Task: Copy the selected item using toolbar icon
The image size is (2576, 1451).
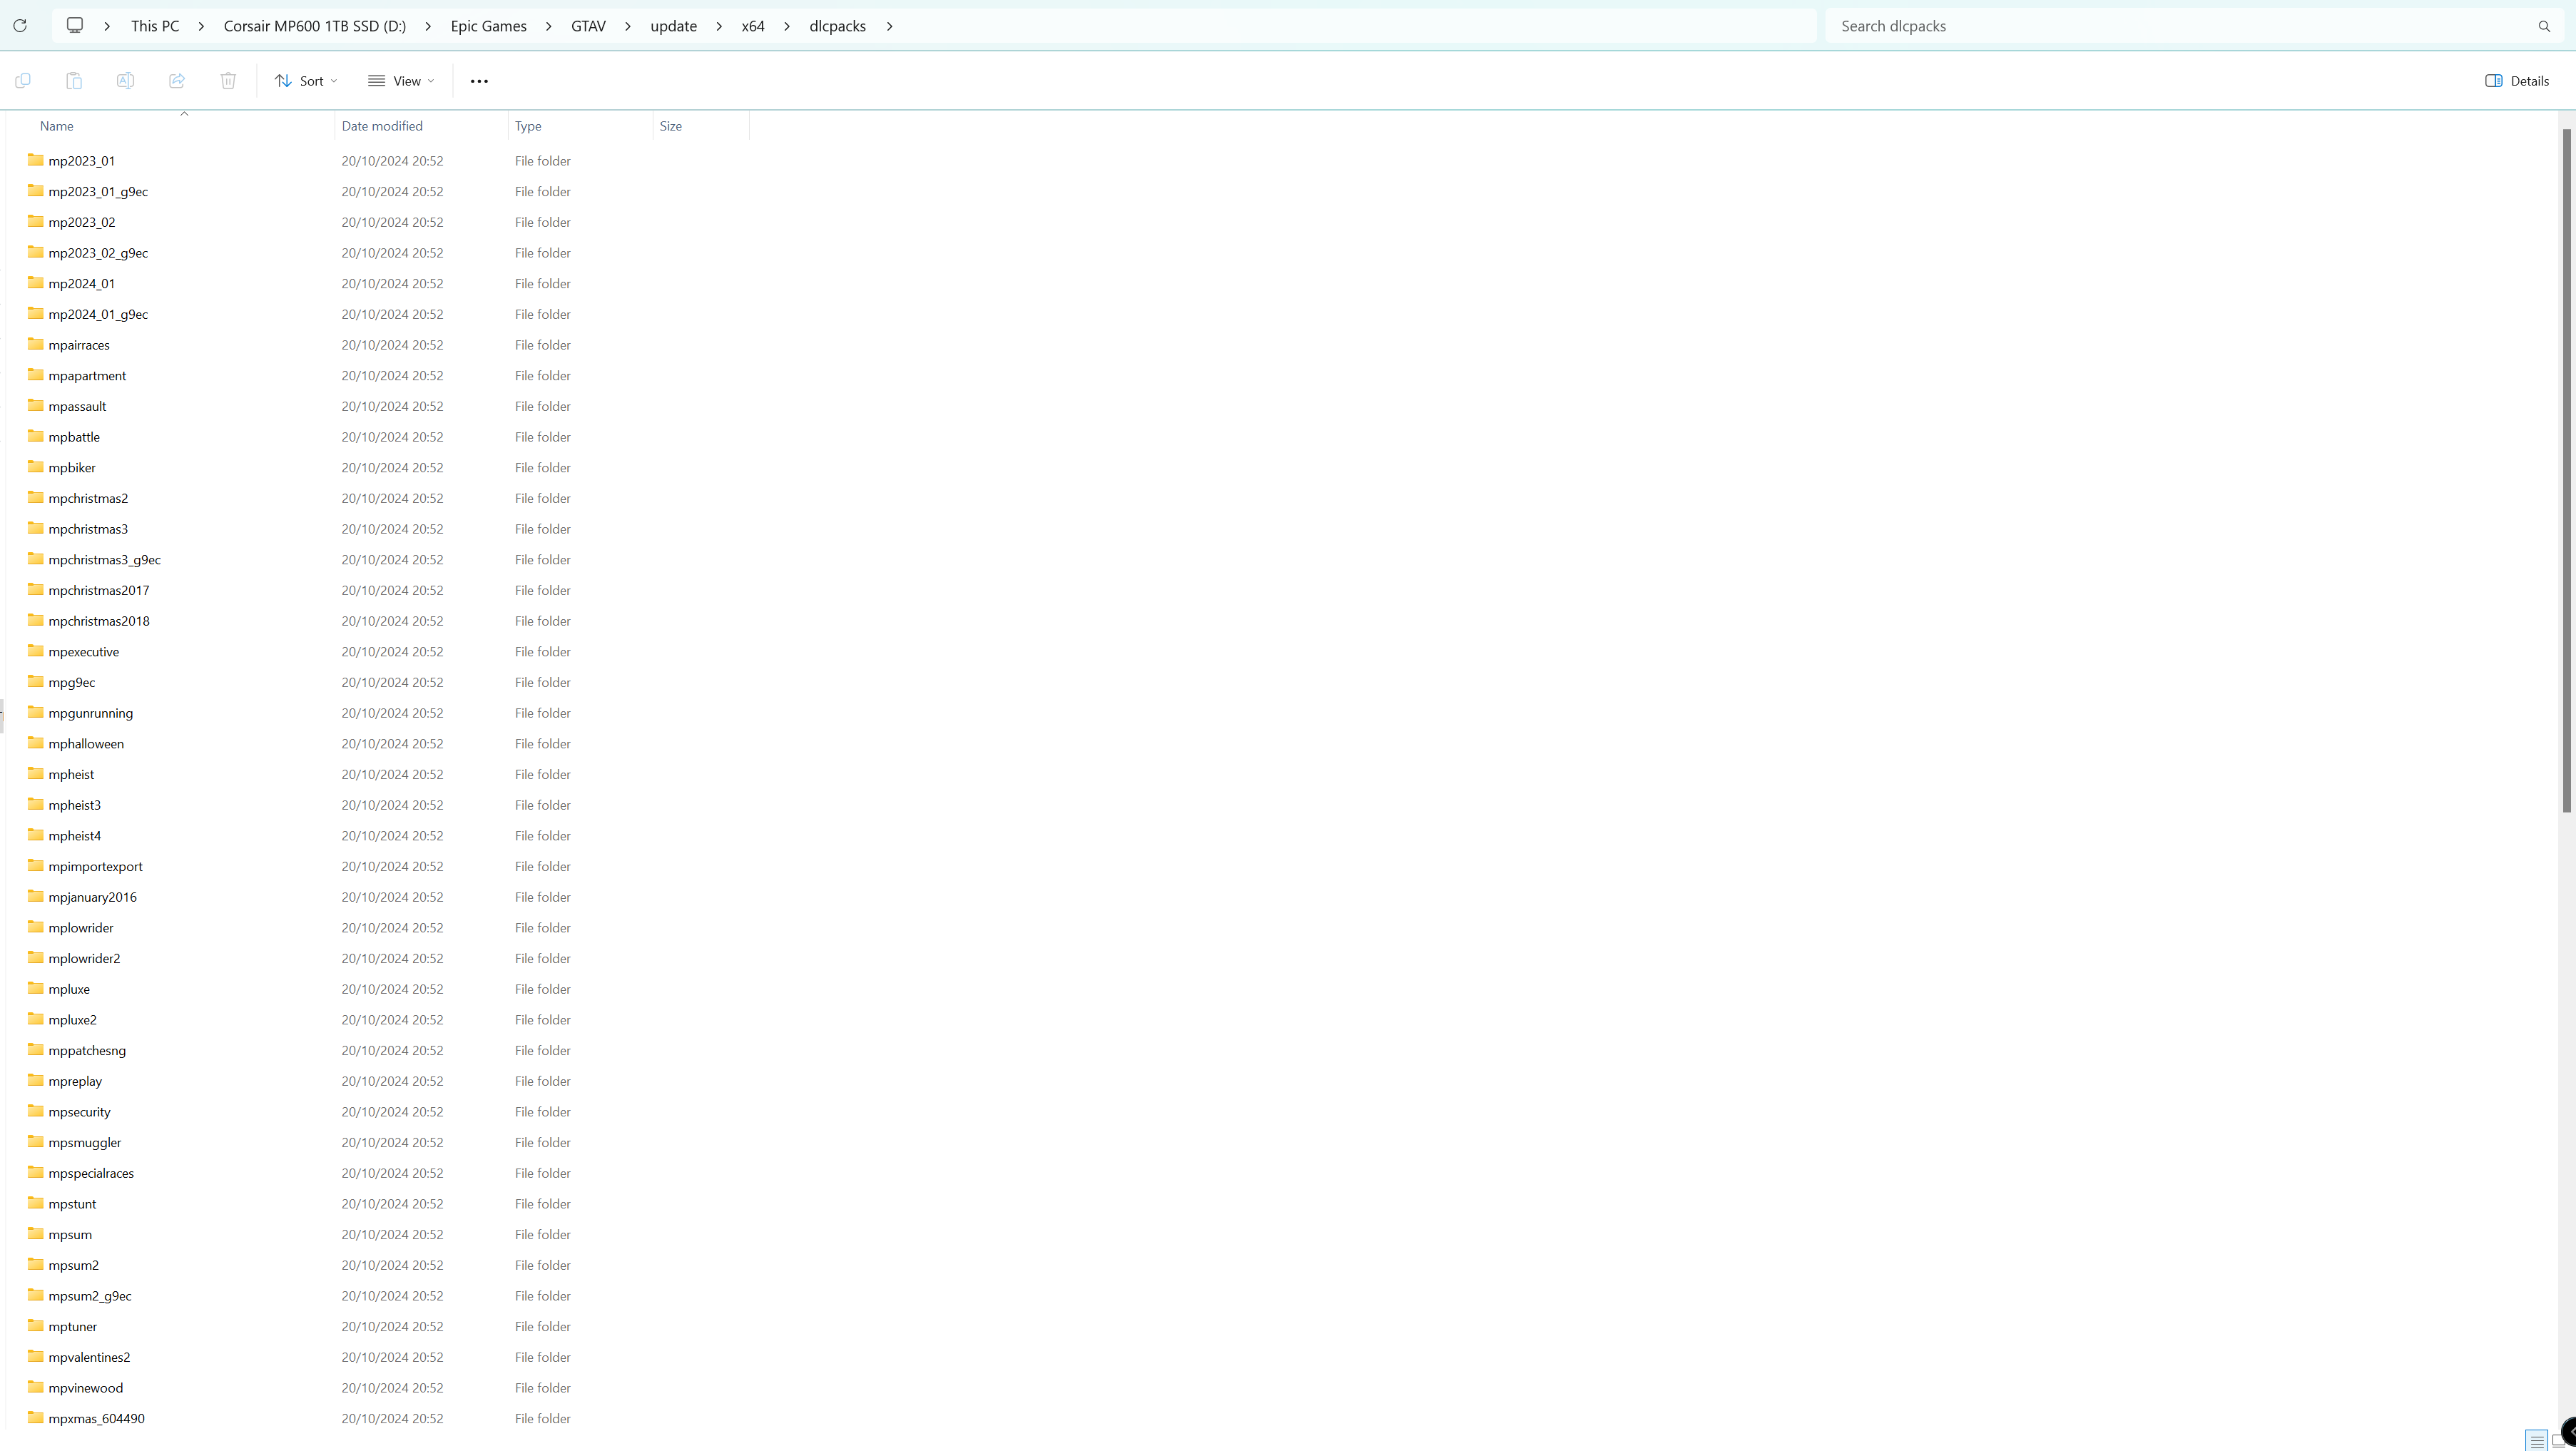Action: (x=22, y=81)
